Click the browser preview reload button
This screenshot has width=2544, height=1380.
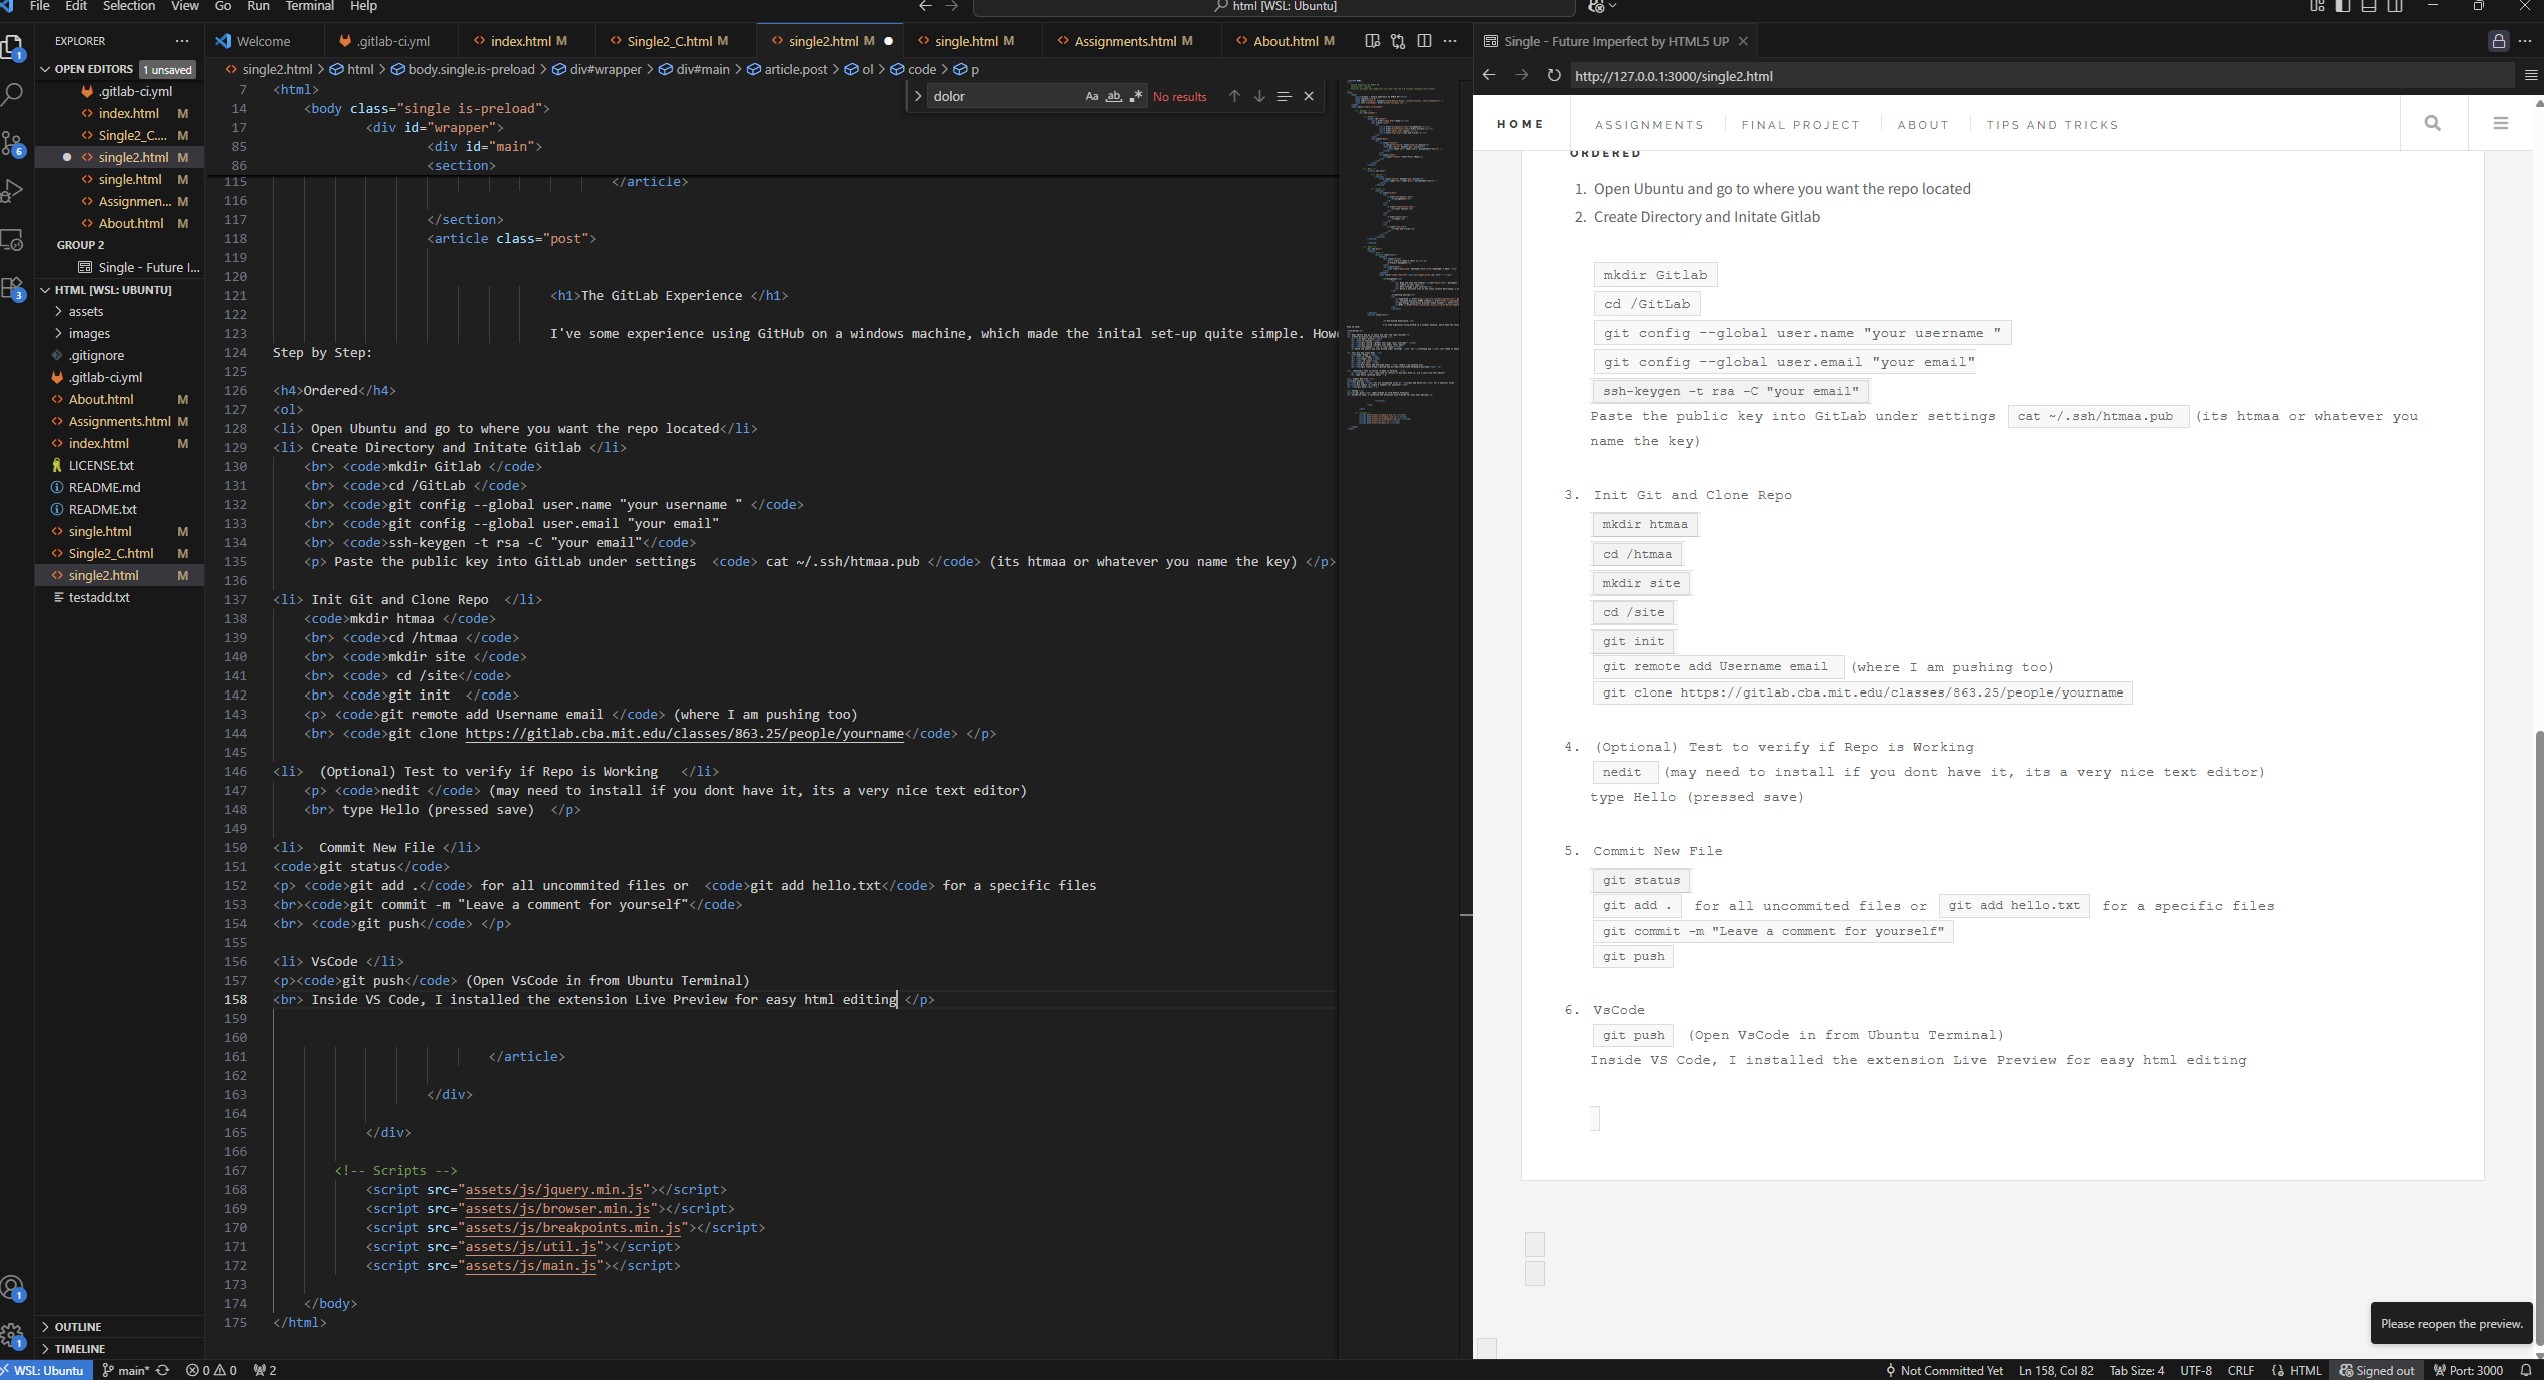point(1553,76)
